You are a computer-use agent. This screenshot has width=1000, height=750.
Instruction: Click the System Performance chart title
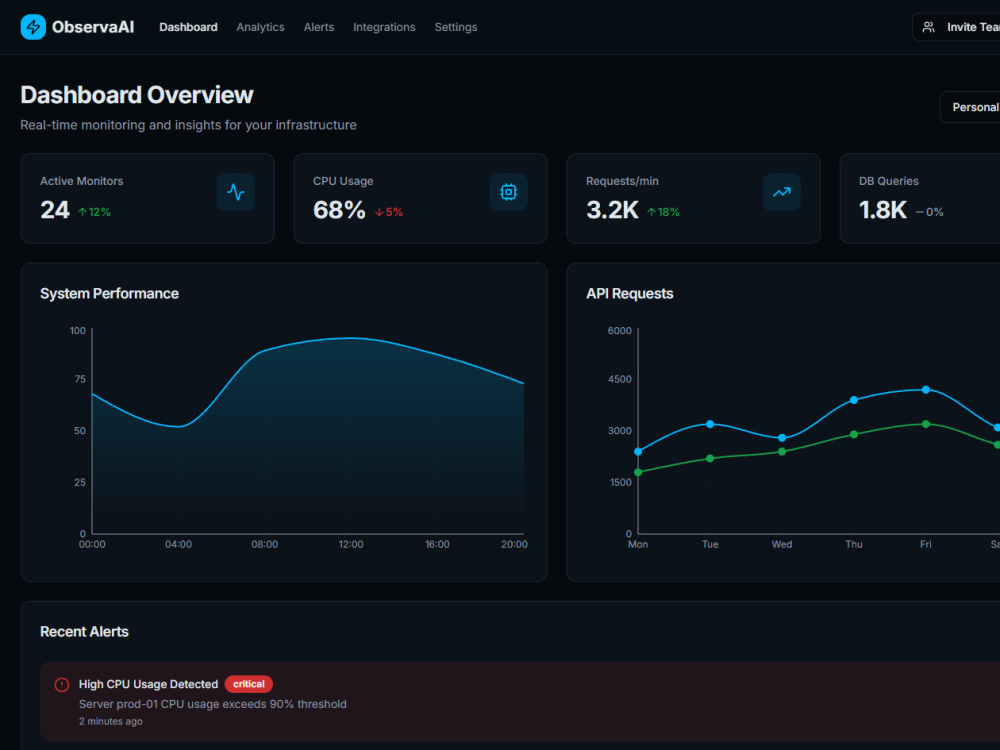point(110,293)
